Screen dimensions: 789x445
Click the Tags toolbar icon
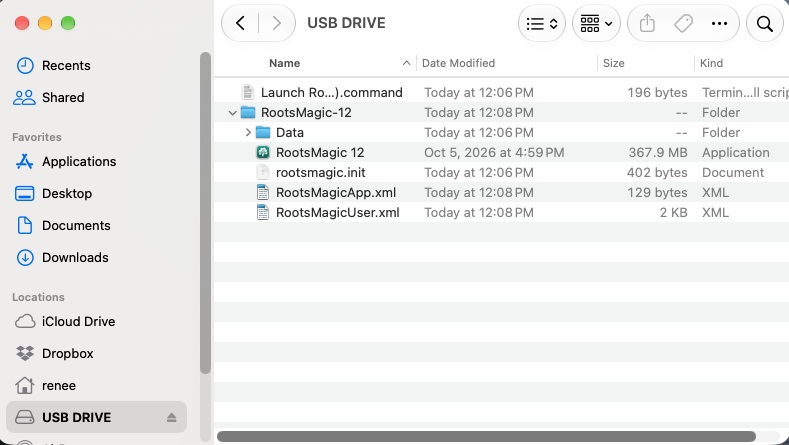coord(683,24)
